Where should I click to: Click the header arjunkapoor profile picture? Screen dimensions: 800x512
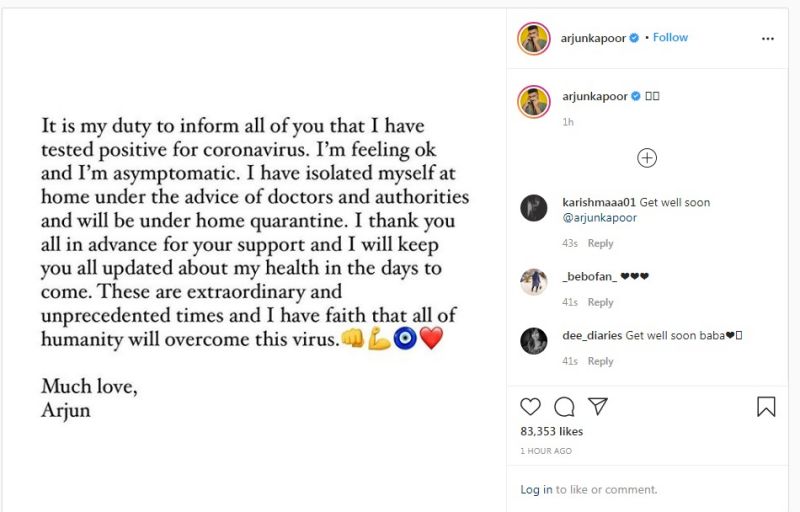[x=534, y=38]
